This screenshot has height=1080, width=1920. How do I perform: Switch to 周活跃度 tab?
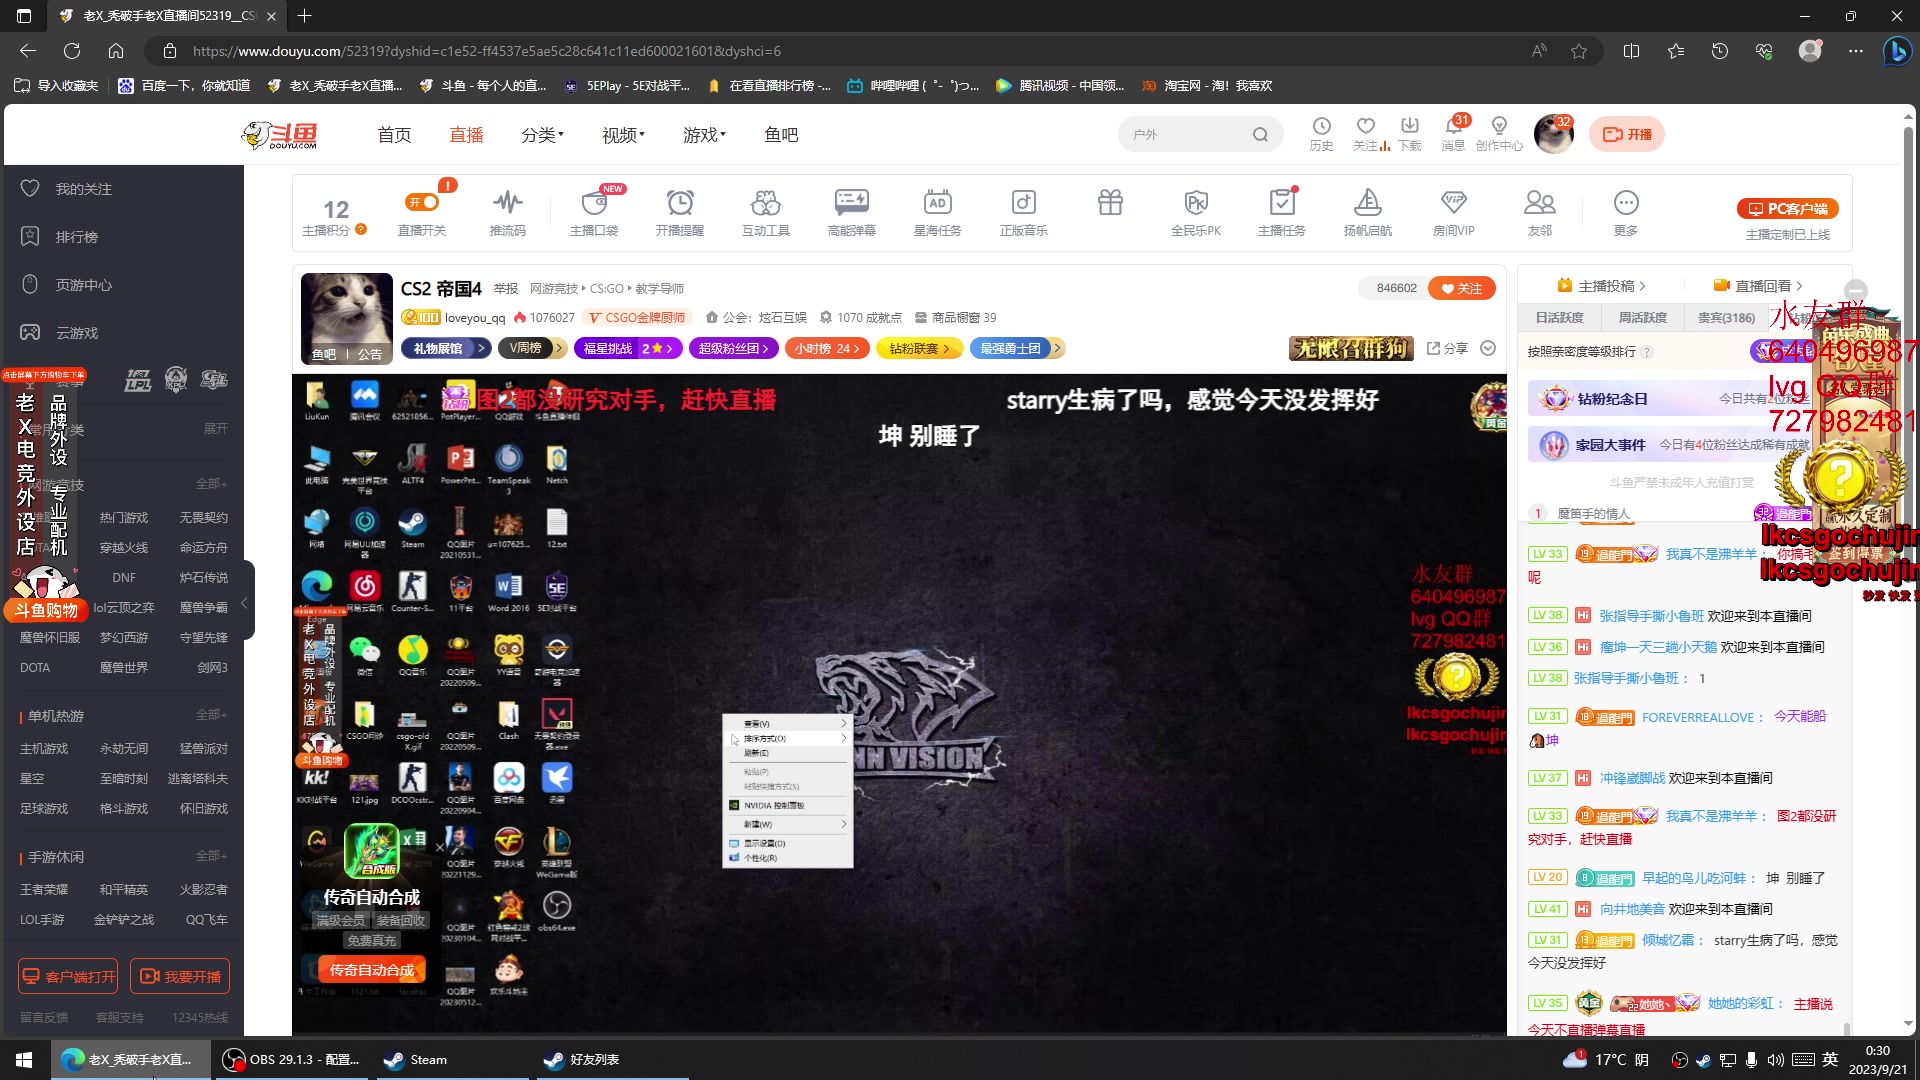click(x=1643, y=317)
